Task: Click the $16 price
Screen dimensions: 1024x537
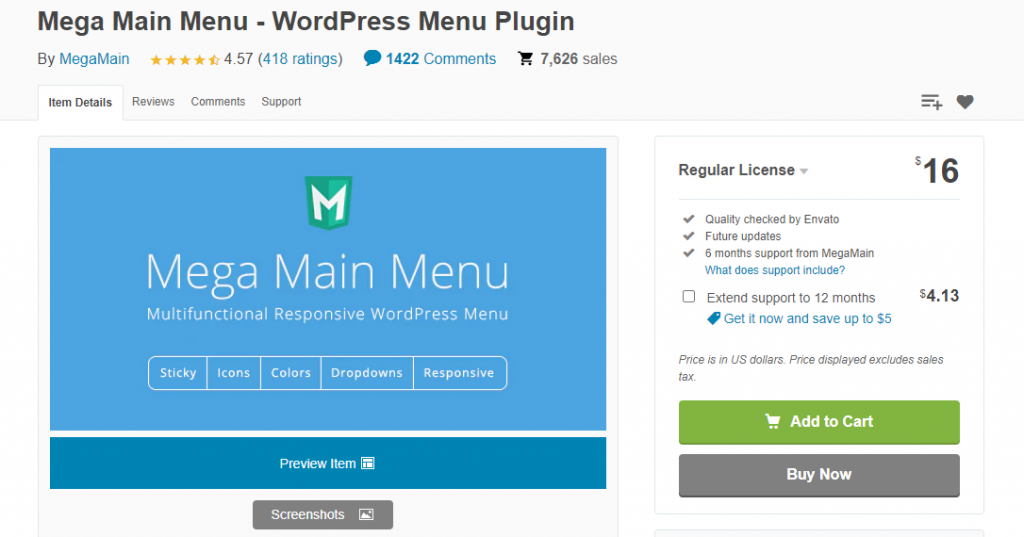Action: [x=936, y=171]
